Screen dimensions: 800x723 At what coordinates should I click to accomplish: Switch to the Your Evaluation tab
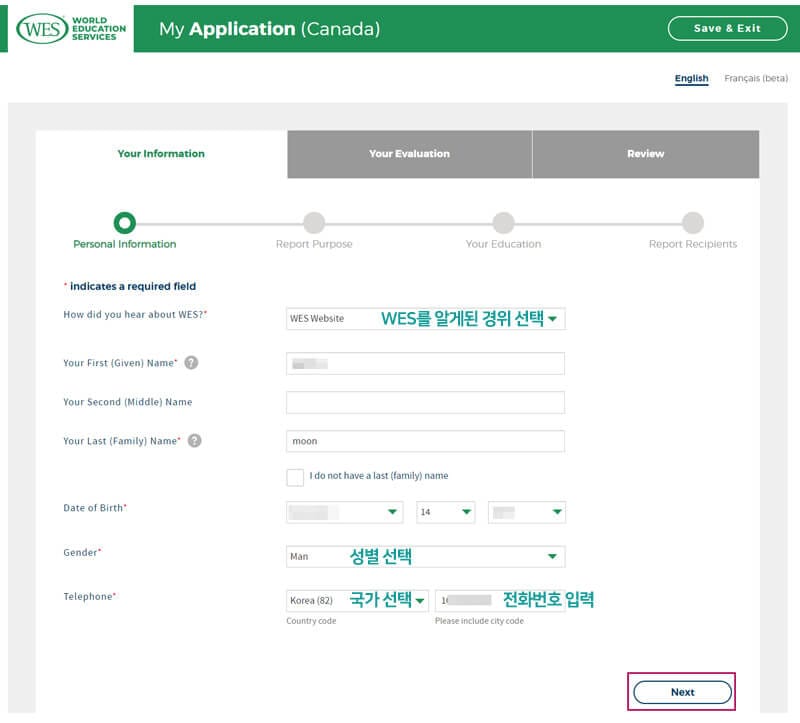click(409, 154)
